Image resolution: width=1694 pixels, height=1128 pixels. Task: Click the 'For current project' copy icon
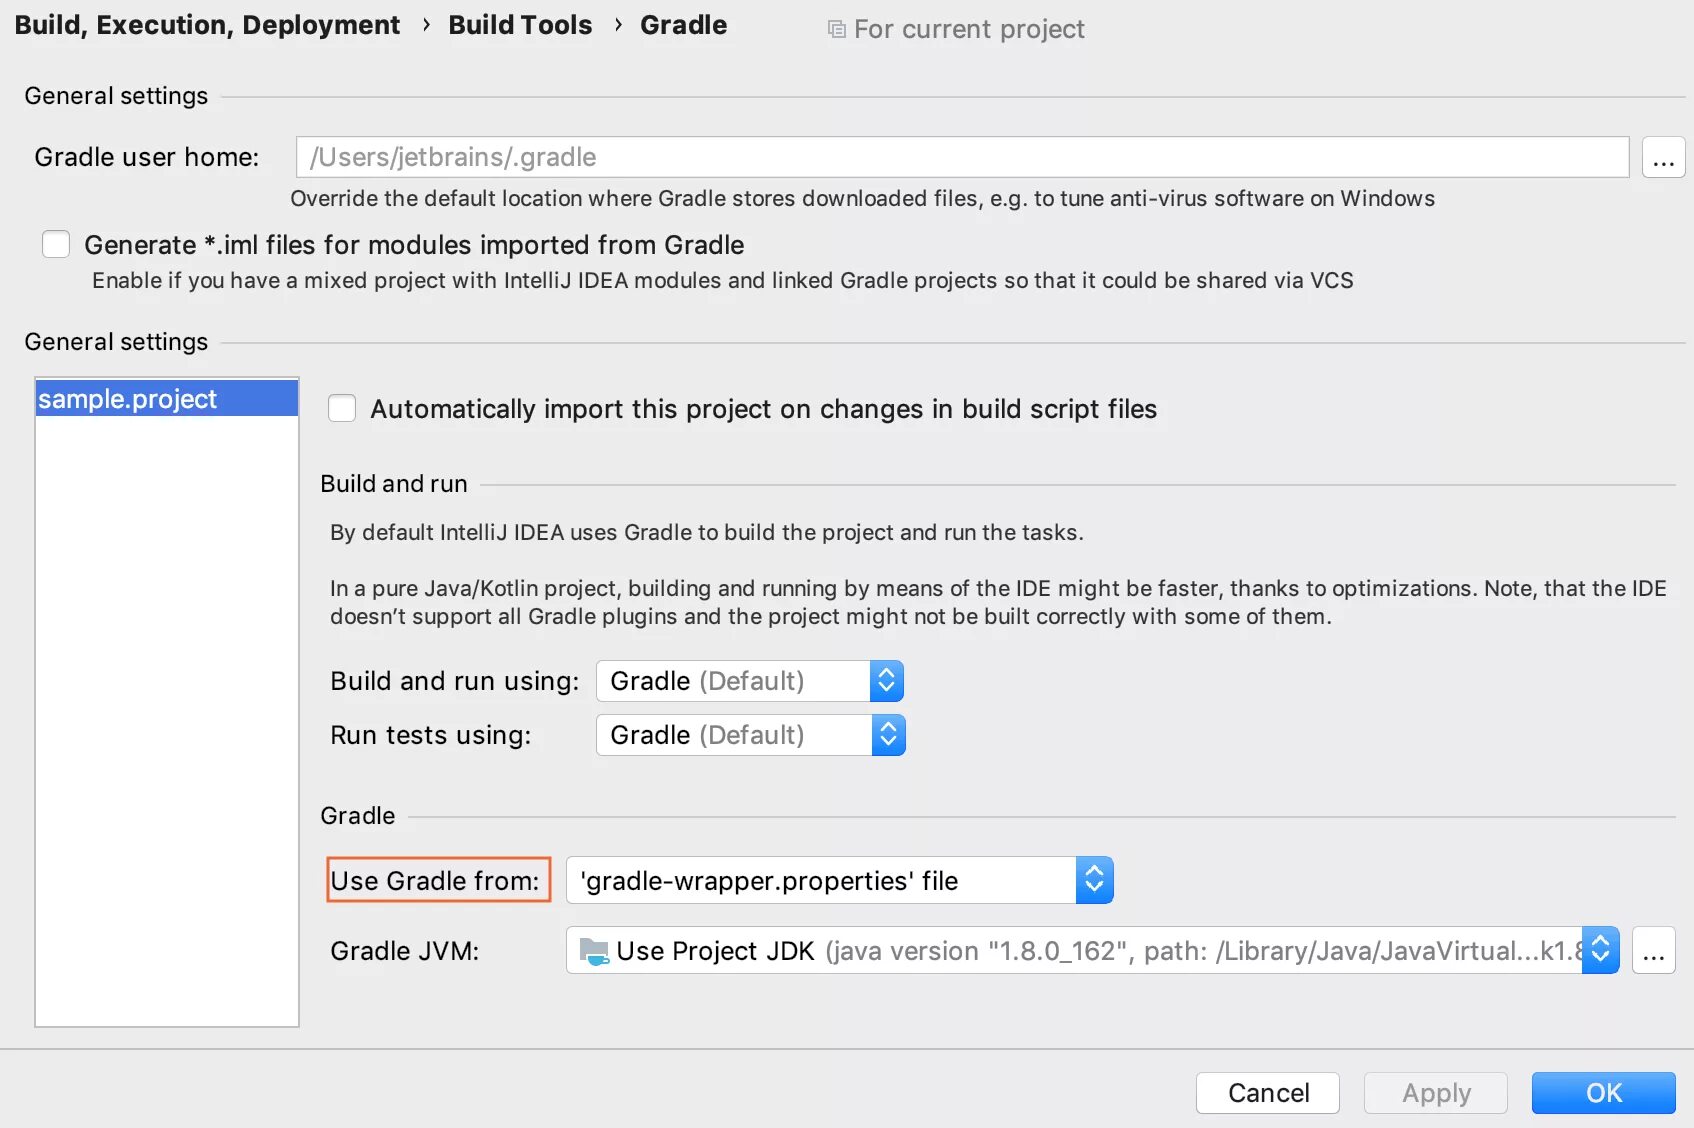click(837, 29)
